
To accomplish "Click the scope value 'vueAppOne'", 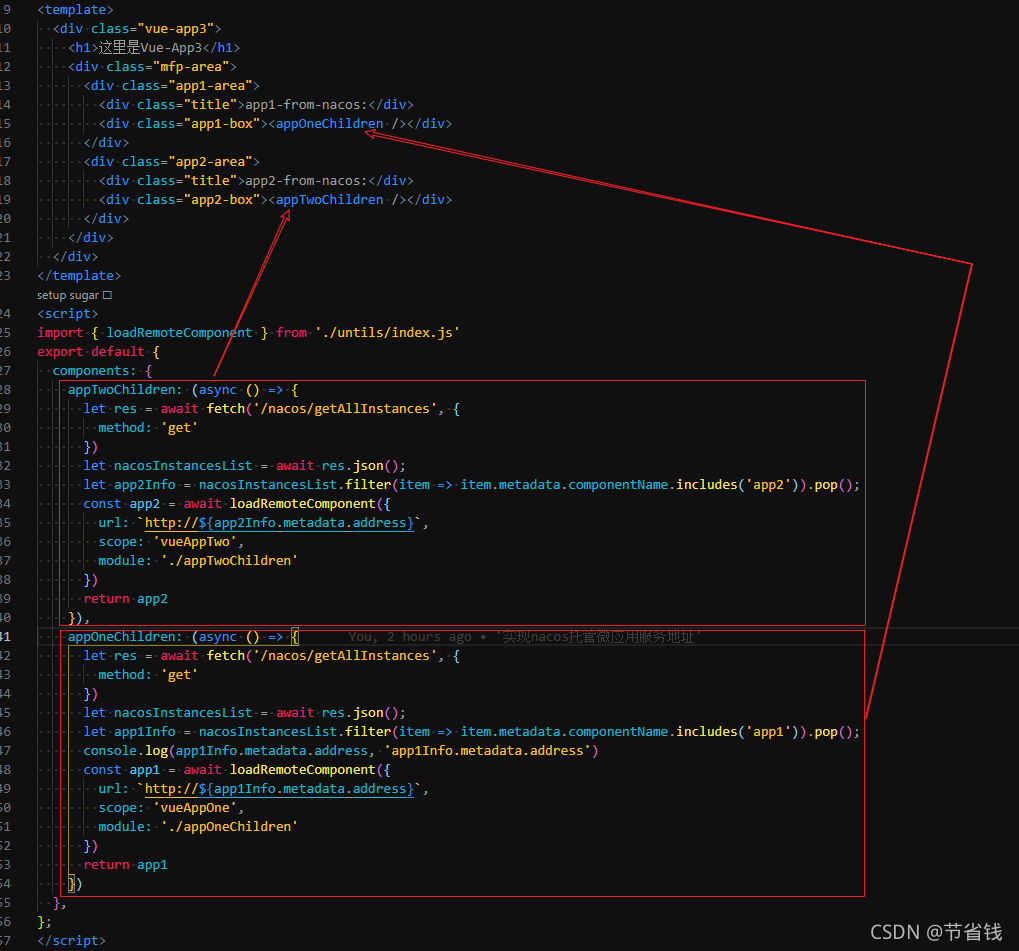I will [195, 807].
